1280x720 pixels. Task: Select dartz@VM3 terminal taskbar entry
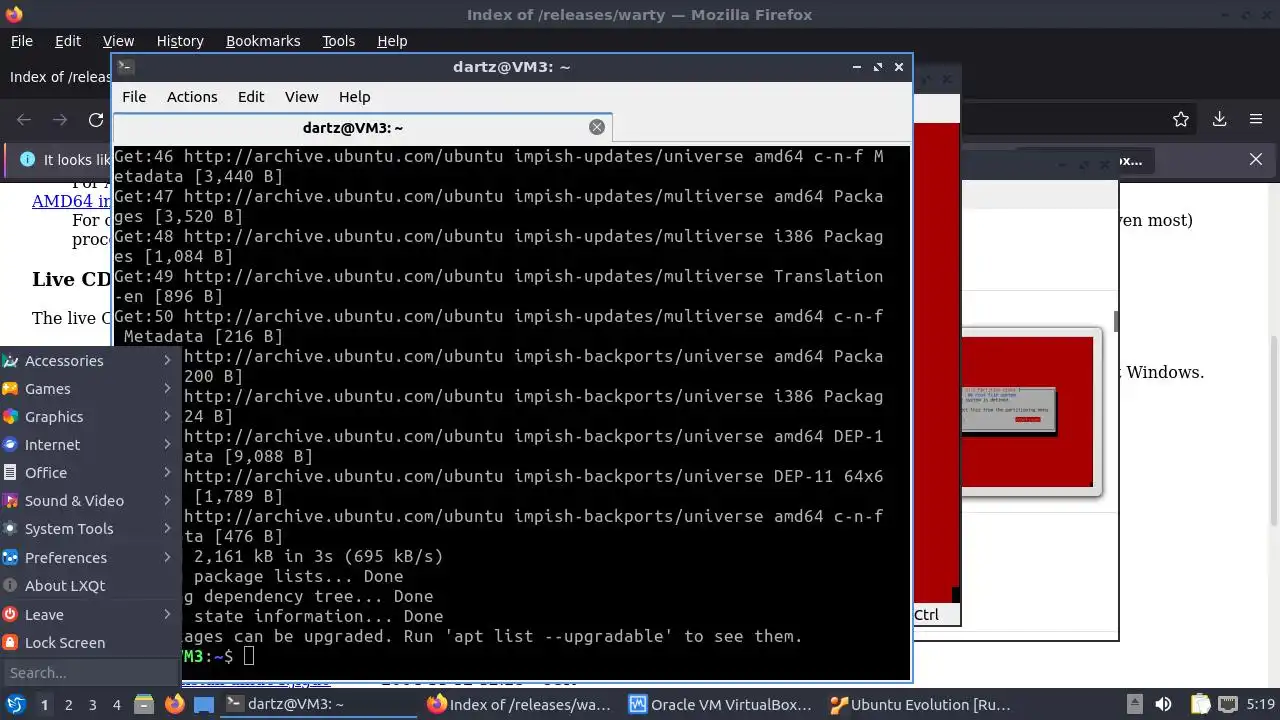[319, 704]
